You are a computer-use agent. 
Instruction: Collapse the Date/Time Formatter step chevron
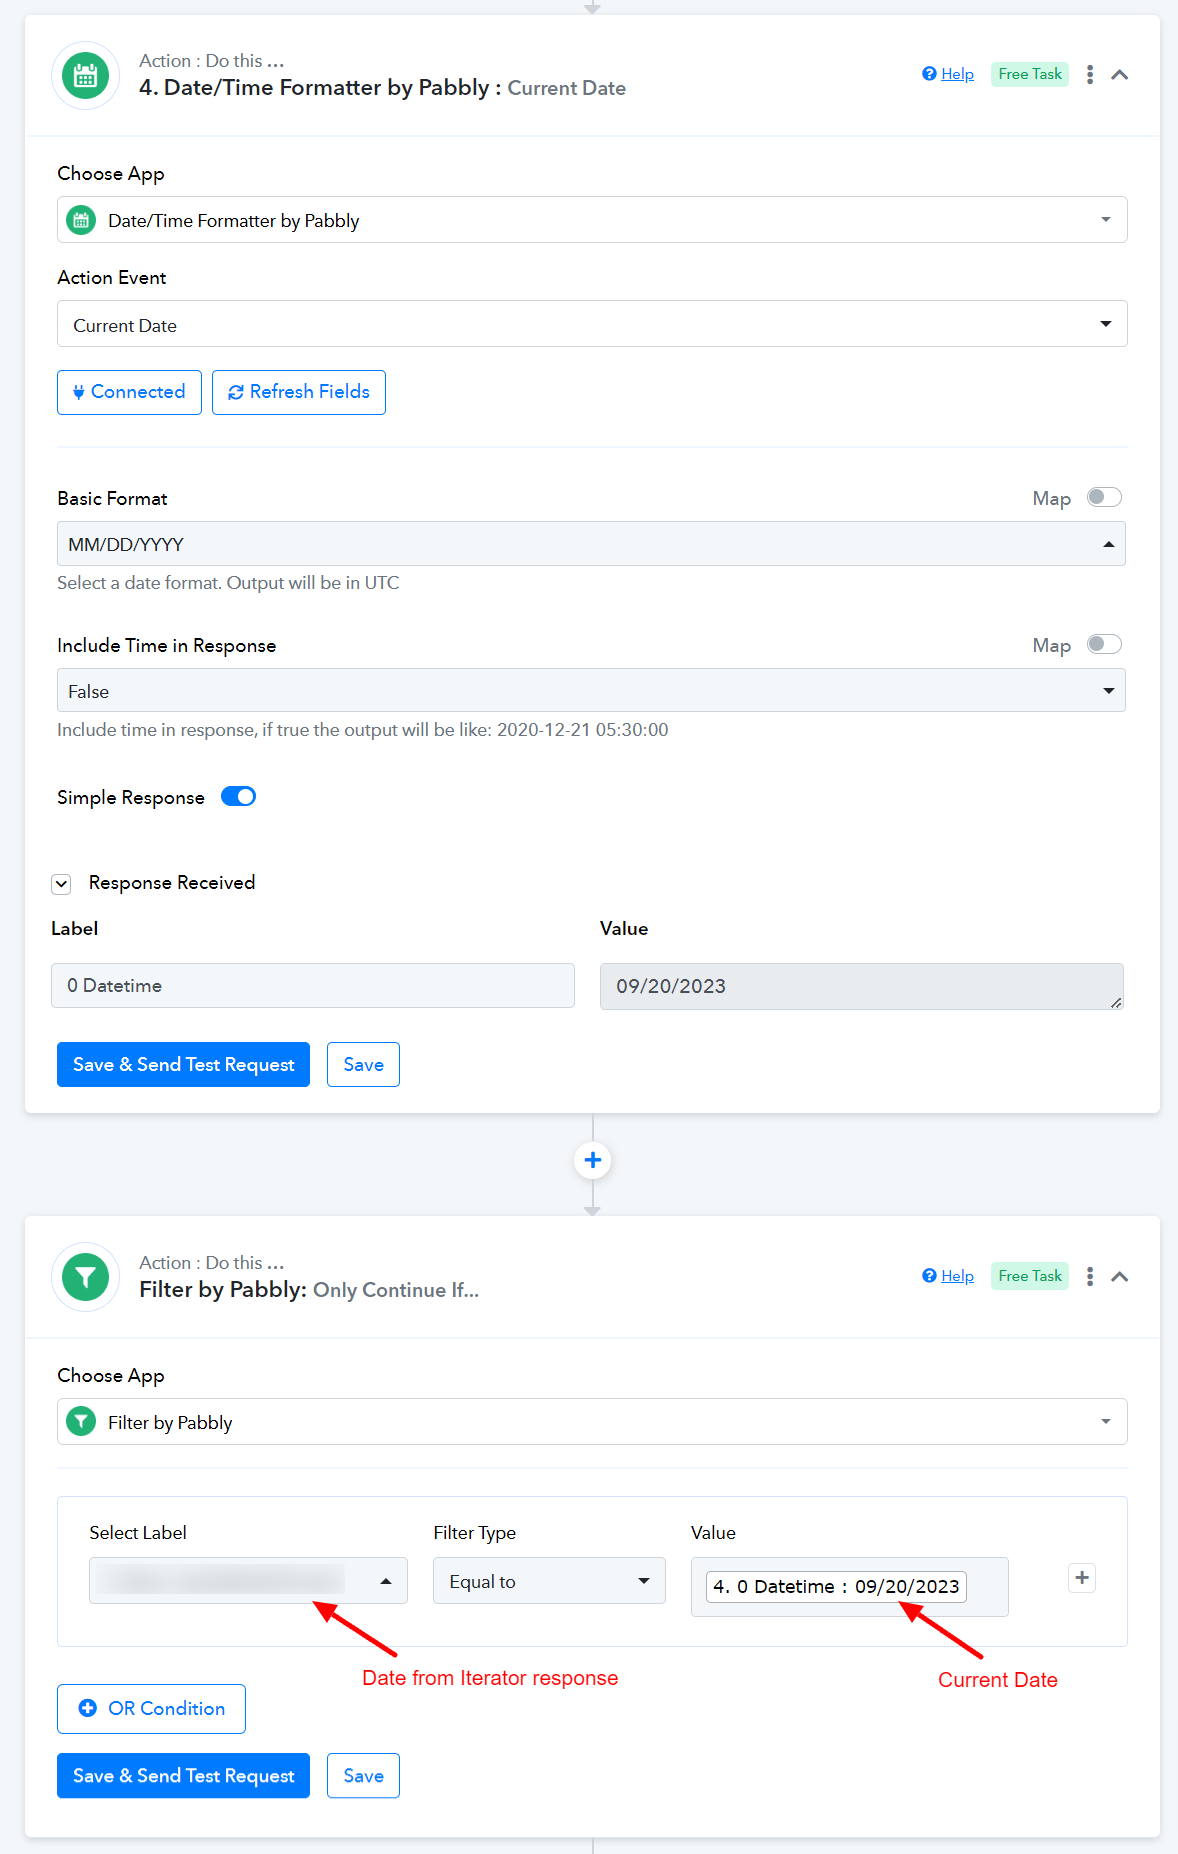(1120, 75)
